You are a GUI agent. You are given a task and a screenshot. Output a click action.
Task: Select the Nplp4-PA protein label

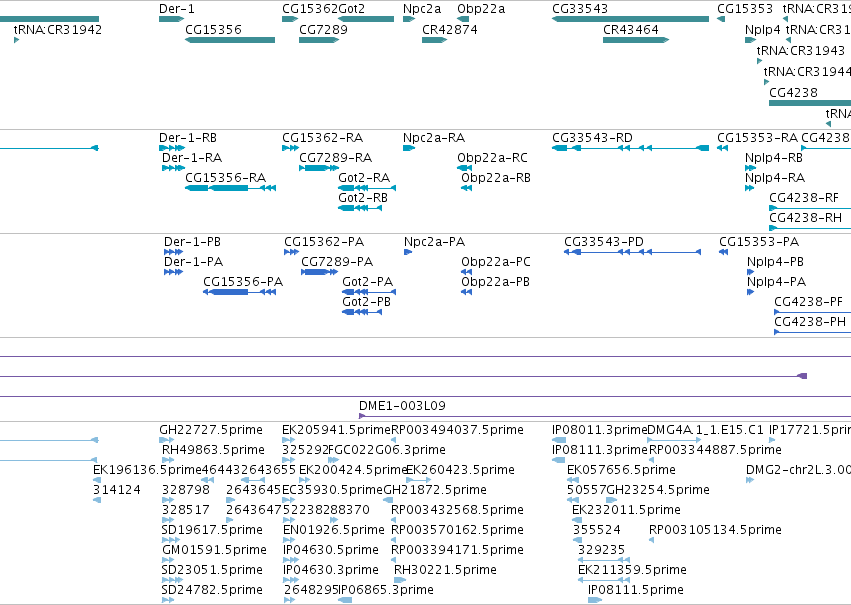(776, 282)
